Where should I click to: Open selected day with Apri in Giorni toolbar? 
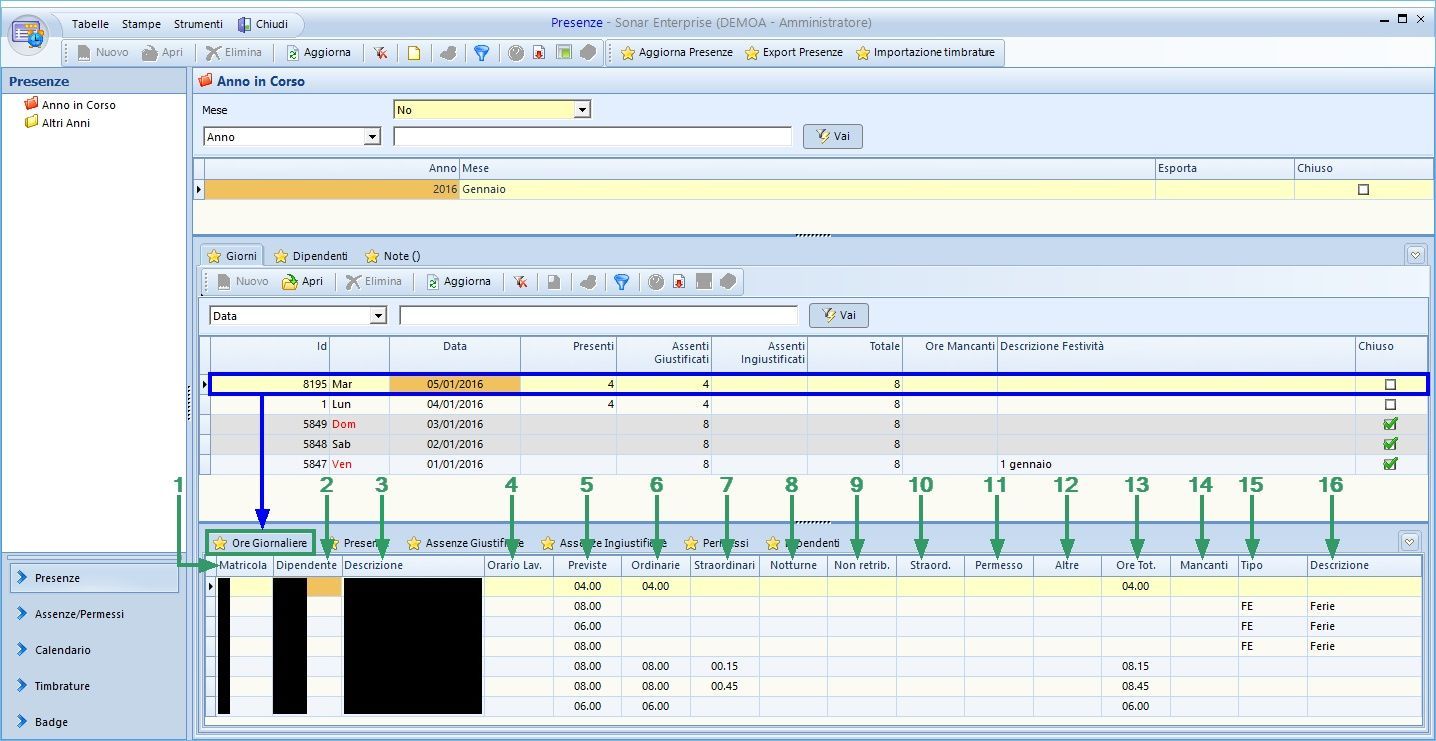pos(302,282)
